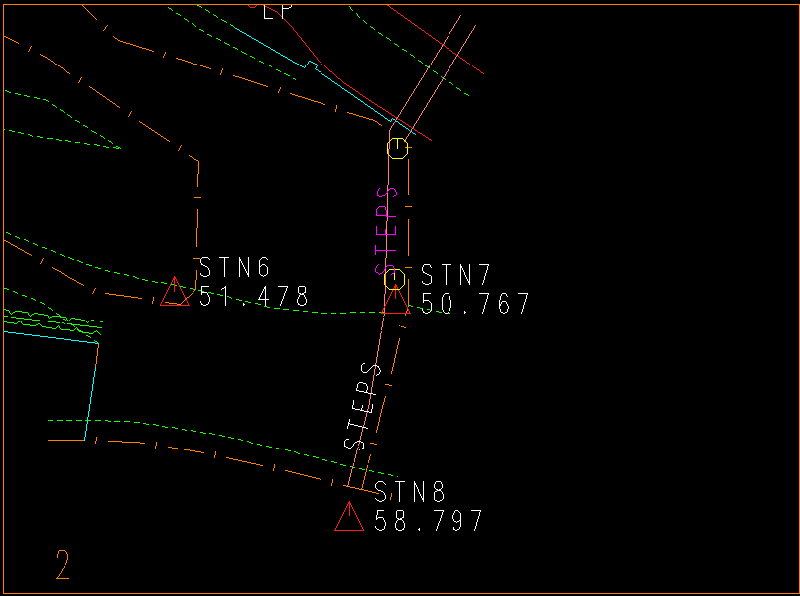Select the STN6 station label text

click(x=235, y=268)
